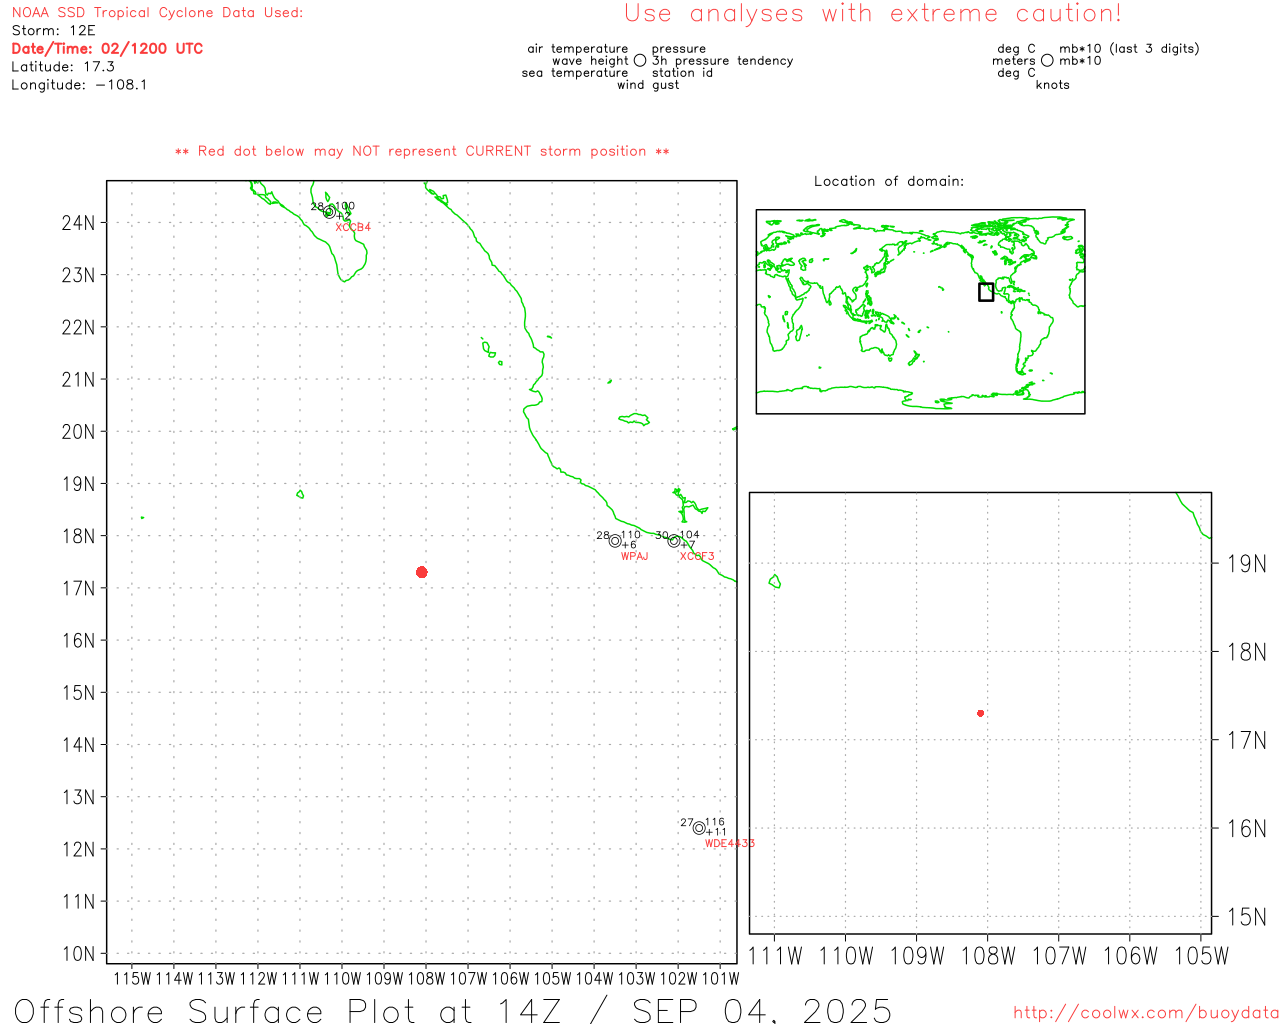Click legend circle beside wave height
Screen dimensions: 1280x1024
pyautogui.click(x=640, y=61)
